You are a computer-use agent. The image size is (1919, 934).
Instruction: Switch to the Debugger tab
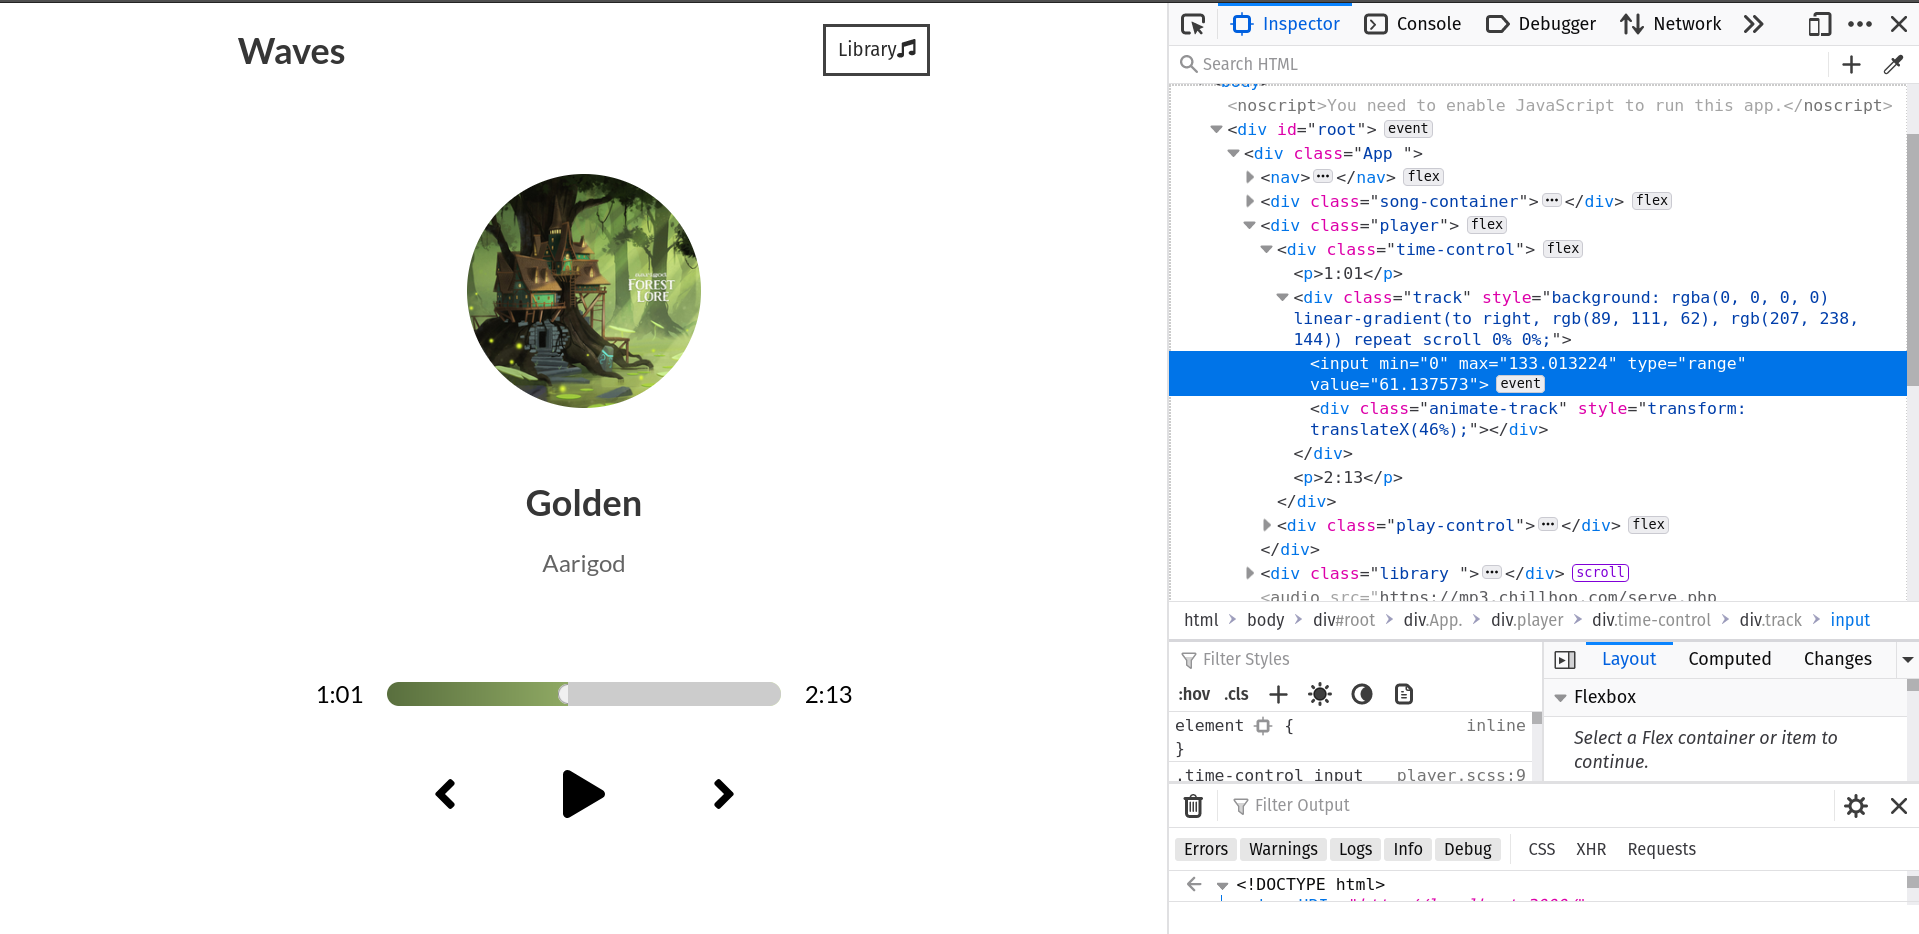coord(1541,24)
